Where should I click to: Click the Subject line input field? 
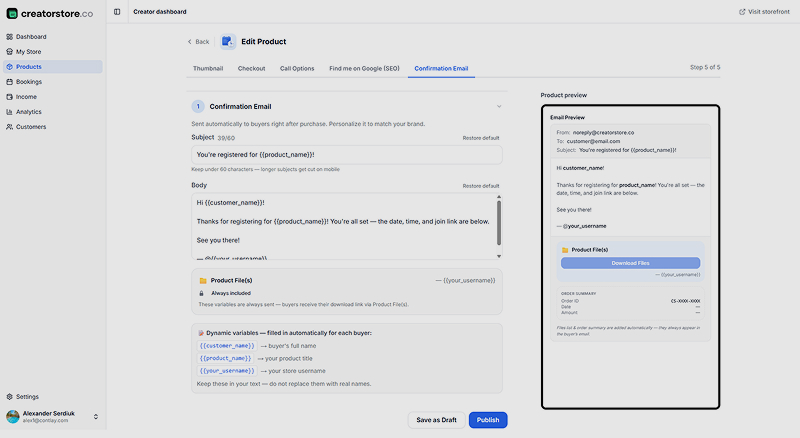pos(346,155)
